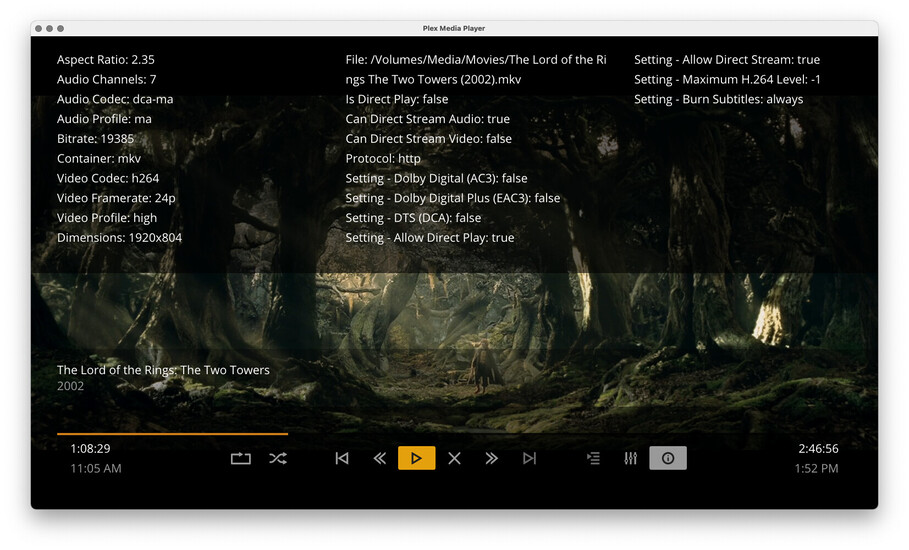Skip to previous item

(342, 458)
